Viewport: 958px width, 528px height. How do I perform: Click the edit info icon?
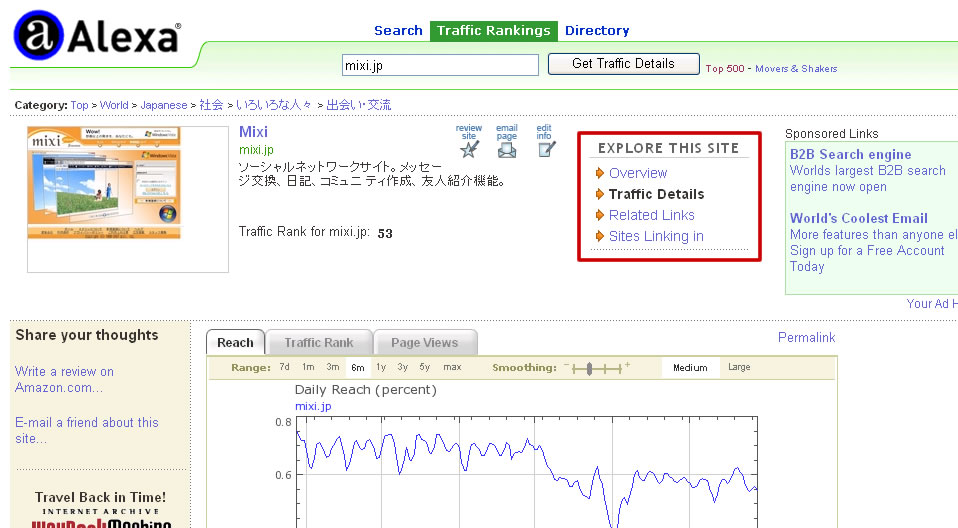click(x=545, y=149)
